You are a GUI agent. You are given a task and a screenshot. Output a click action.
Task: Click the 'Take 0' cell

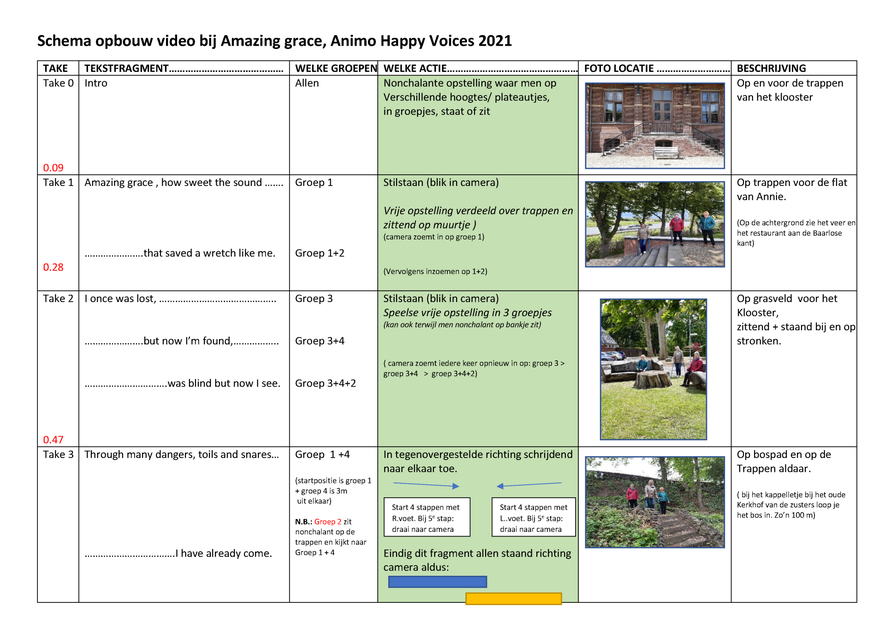coord(58,83)
